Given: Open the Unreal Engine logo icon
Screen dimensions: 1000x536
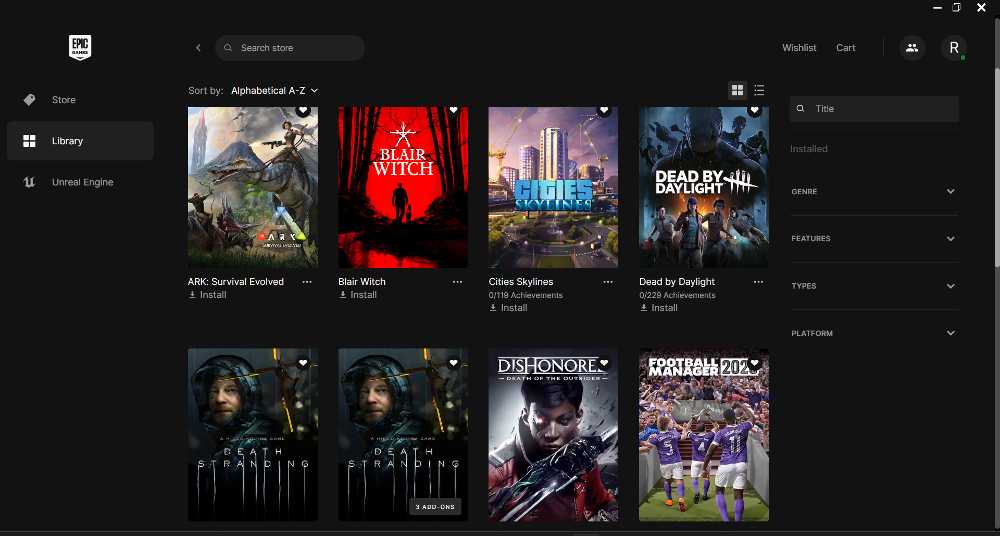Looking at the screenshot, I should click(x=29, y=182).
